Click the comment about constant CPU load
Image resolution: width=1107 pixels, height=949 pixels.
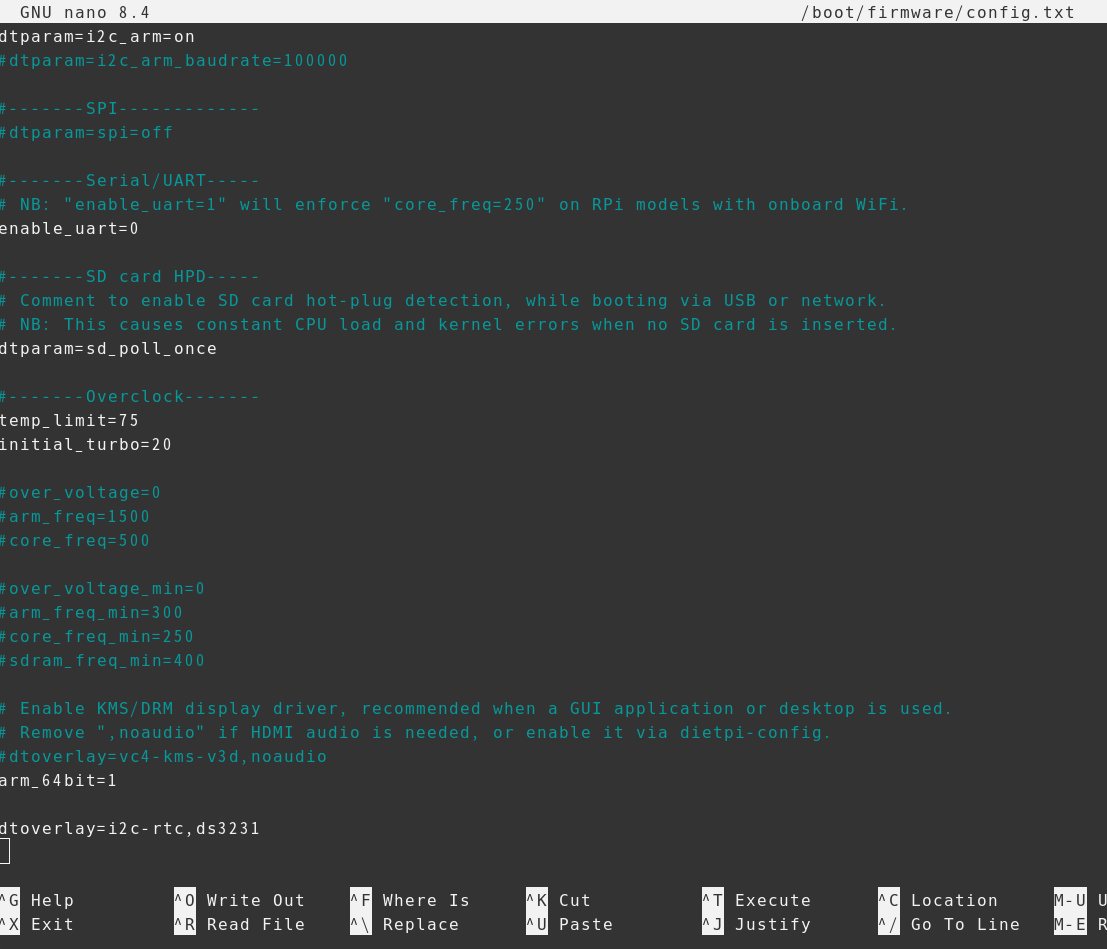tap(449, 325)
